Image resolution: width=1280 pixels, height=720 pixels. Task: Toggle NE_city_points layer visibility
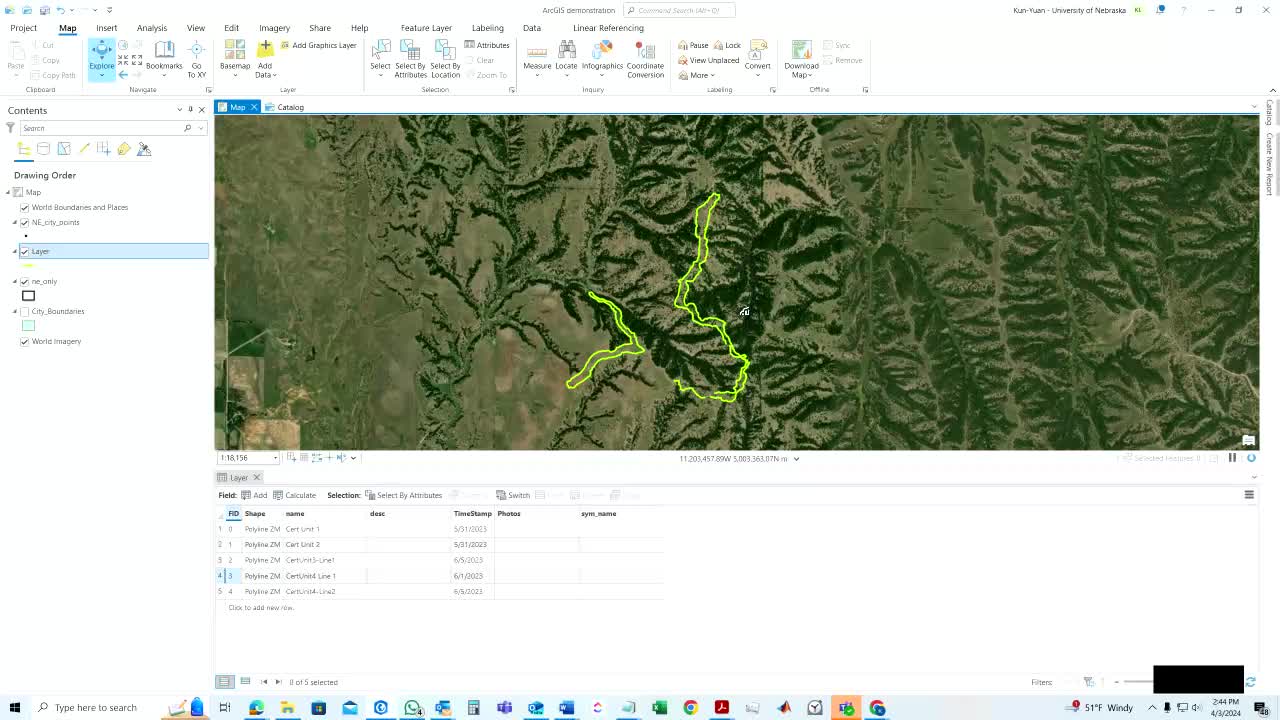click(25, 222)
